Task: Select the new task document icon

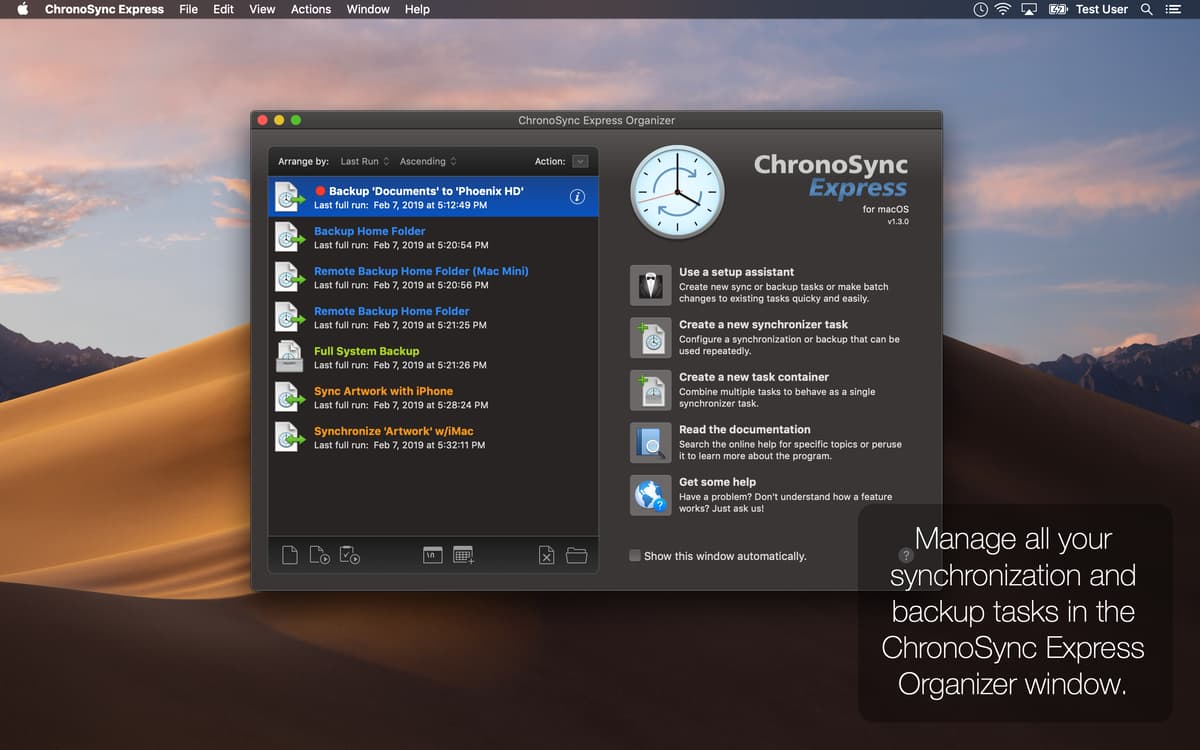Action: [290, 555]
